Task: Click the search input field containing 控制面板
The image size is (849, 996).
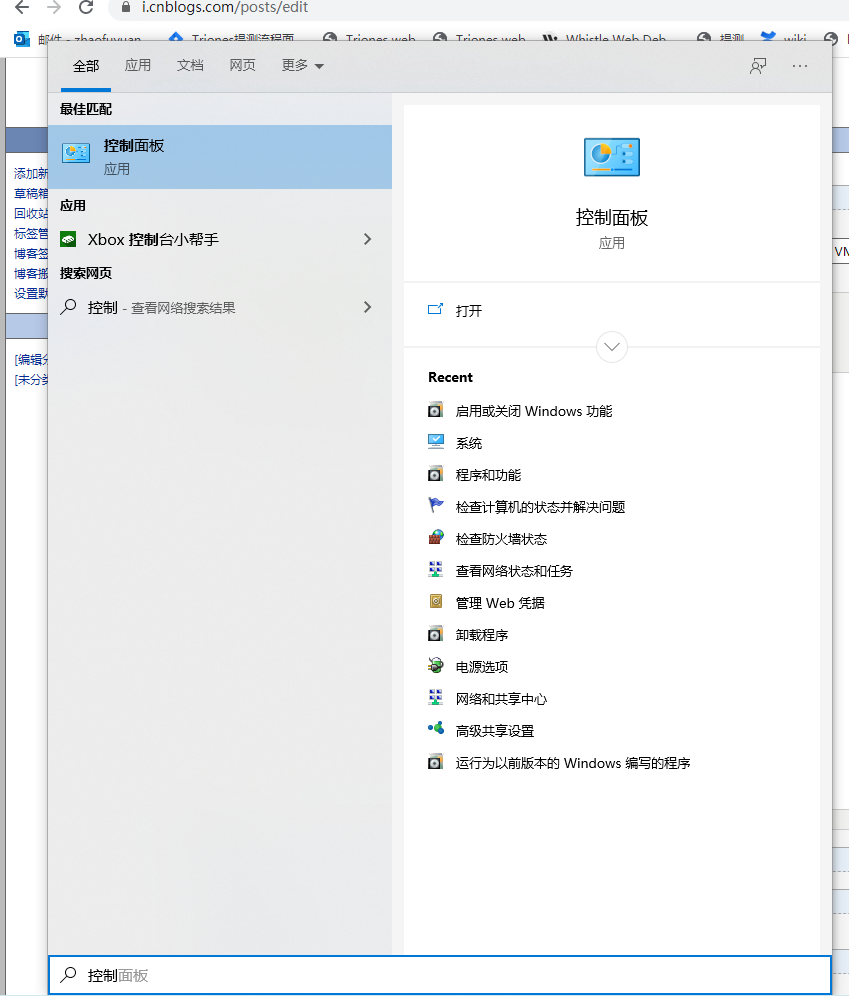Action: [439, 975]
